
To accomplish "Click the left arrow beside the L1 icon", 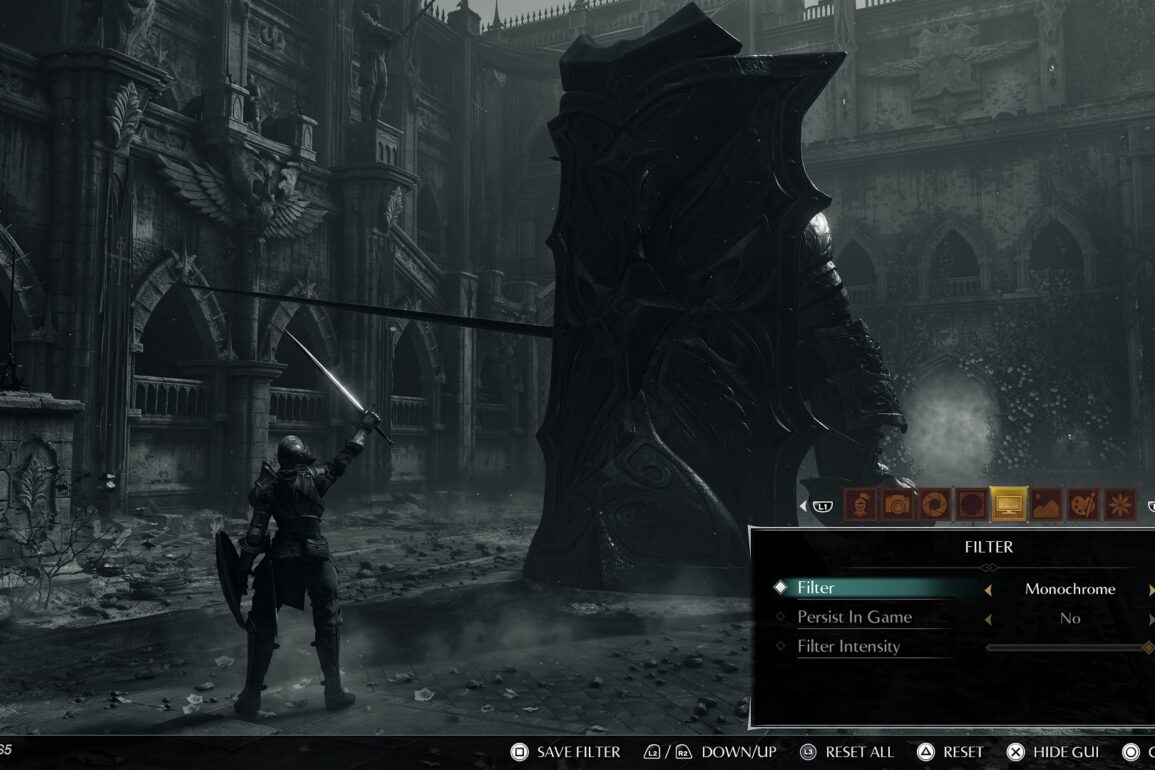I will [803, 506].
